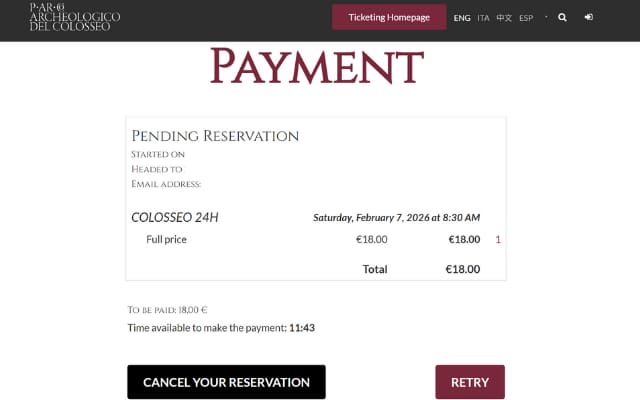Screen dimensions: 640x400
Task: Click the search magnifier icon
Action: coord(562,17)
